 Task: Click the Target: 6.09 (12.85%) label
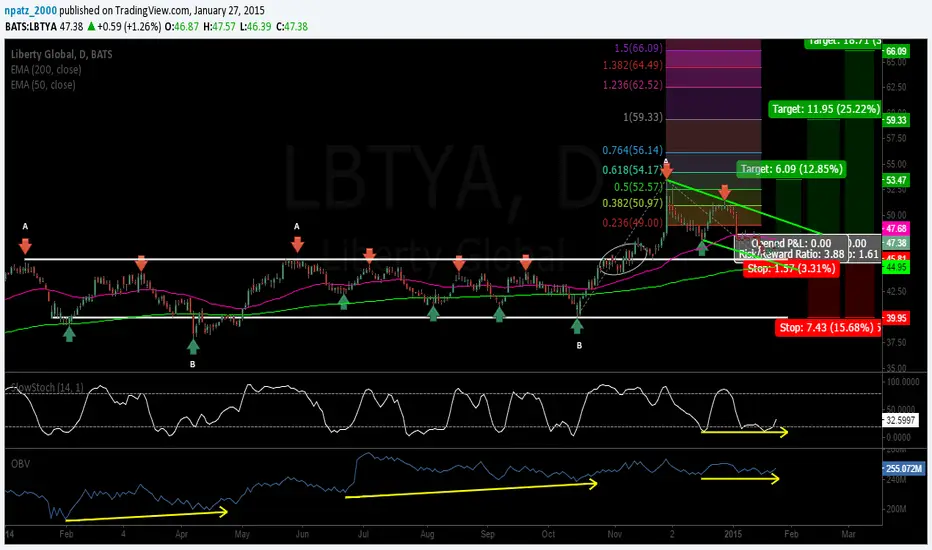(791, 169)
